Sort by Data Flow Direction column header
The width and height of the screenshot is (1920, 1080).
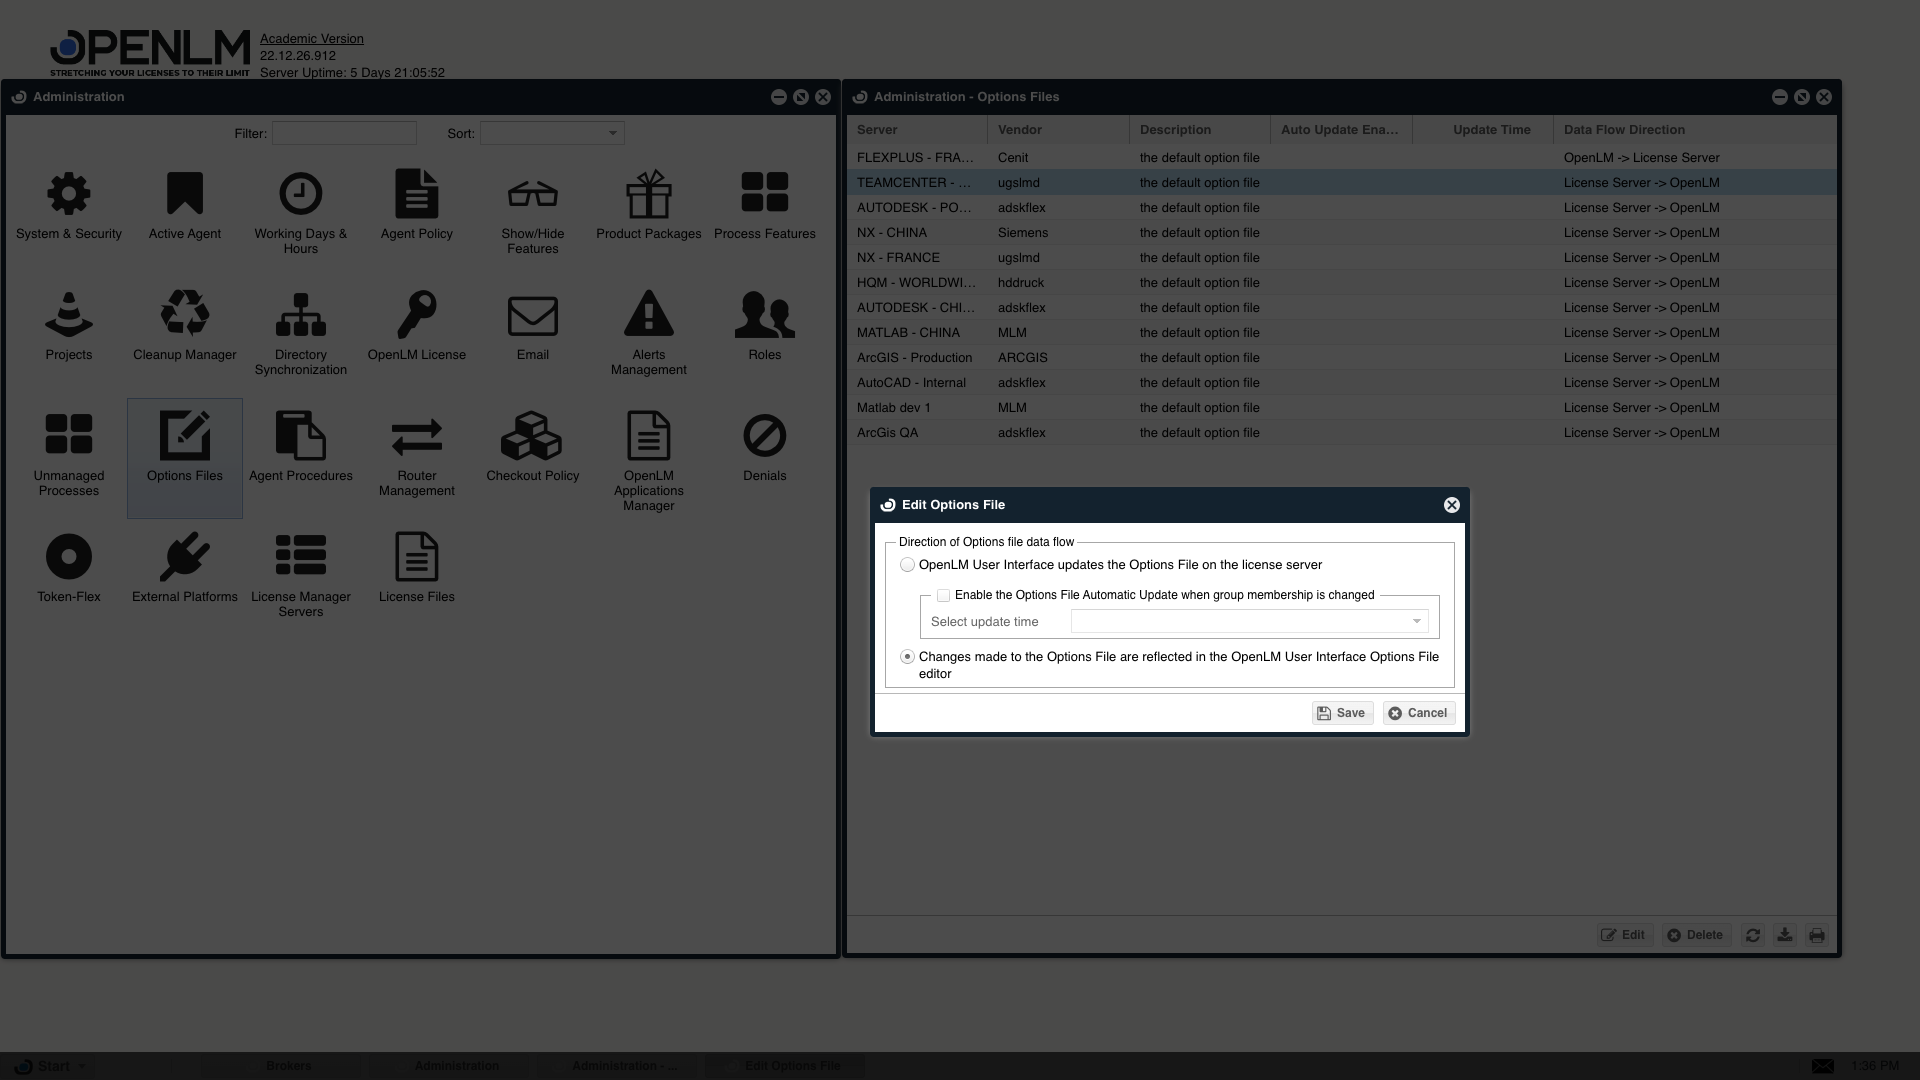pyautogui.click(x=1624, y=130)
